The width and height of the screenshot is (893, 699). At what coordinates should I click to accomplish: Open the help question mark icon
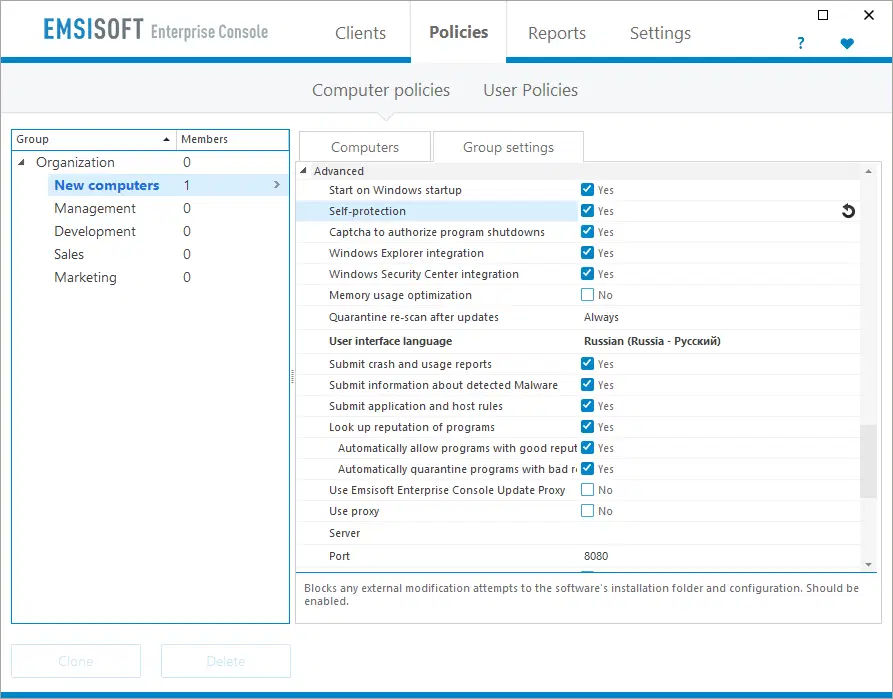tap(801, 43)
